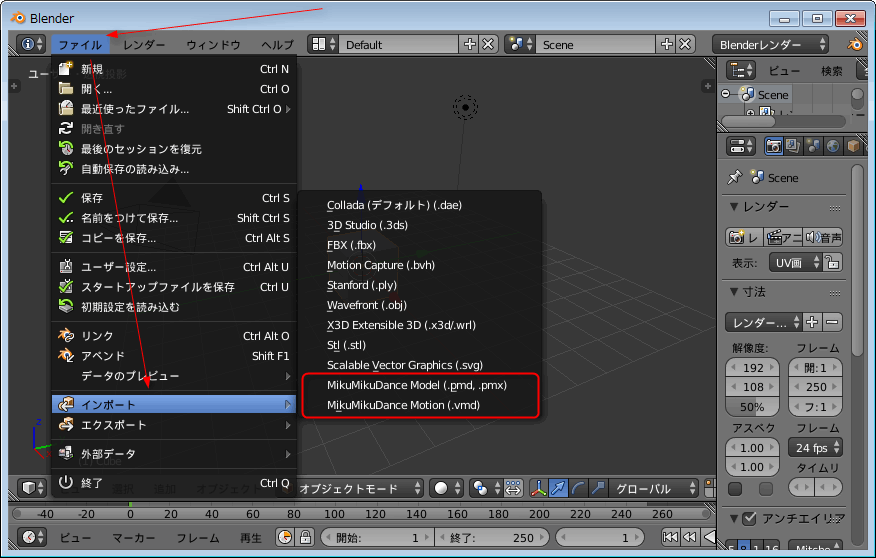Image resolution: width=876 pixels, height=558 pixels.
Task: Click the Blender logo at right of header
Action: (x=855, y=44)
